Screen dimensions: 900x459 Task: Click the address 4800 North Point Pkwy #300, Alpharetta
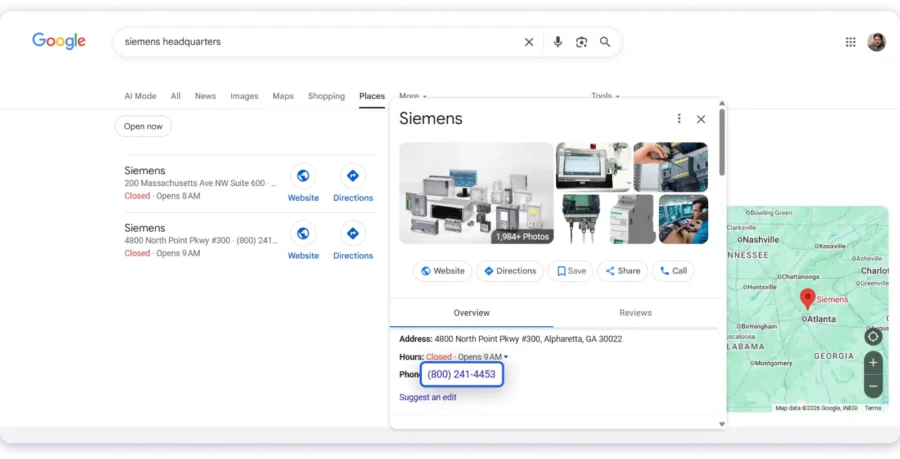528,339
